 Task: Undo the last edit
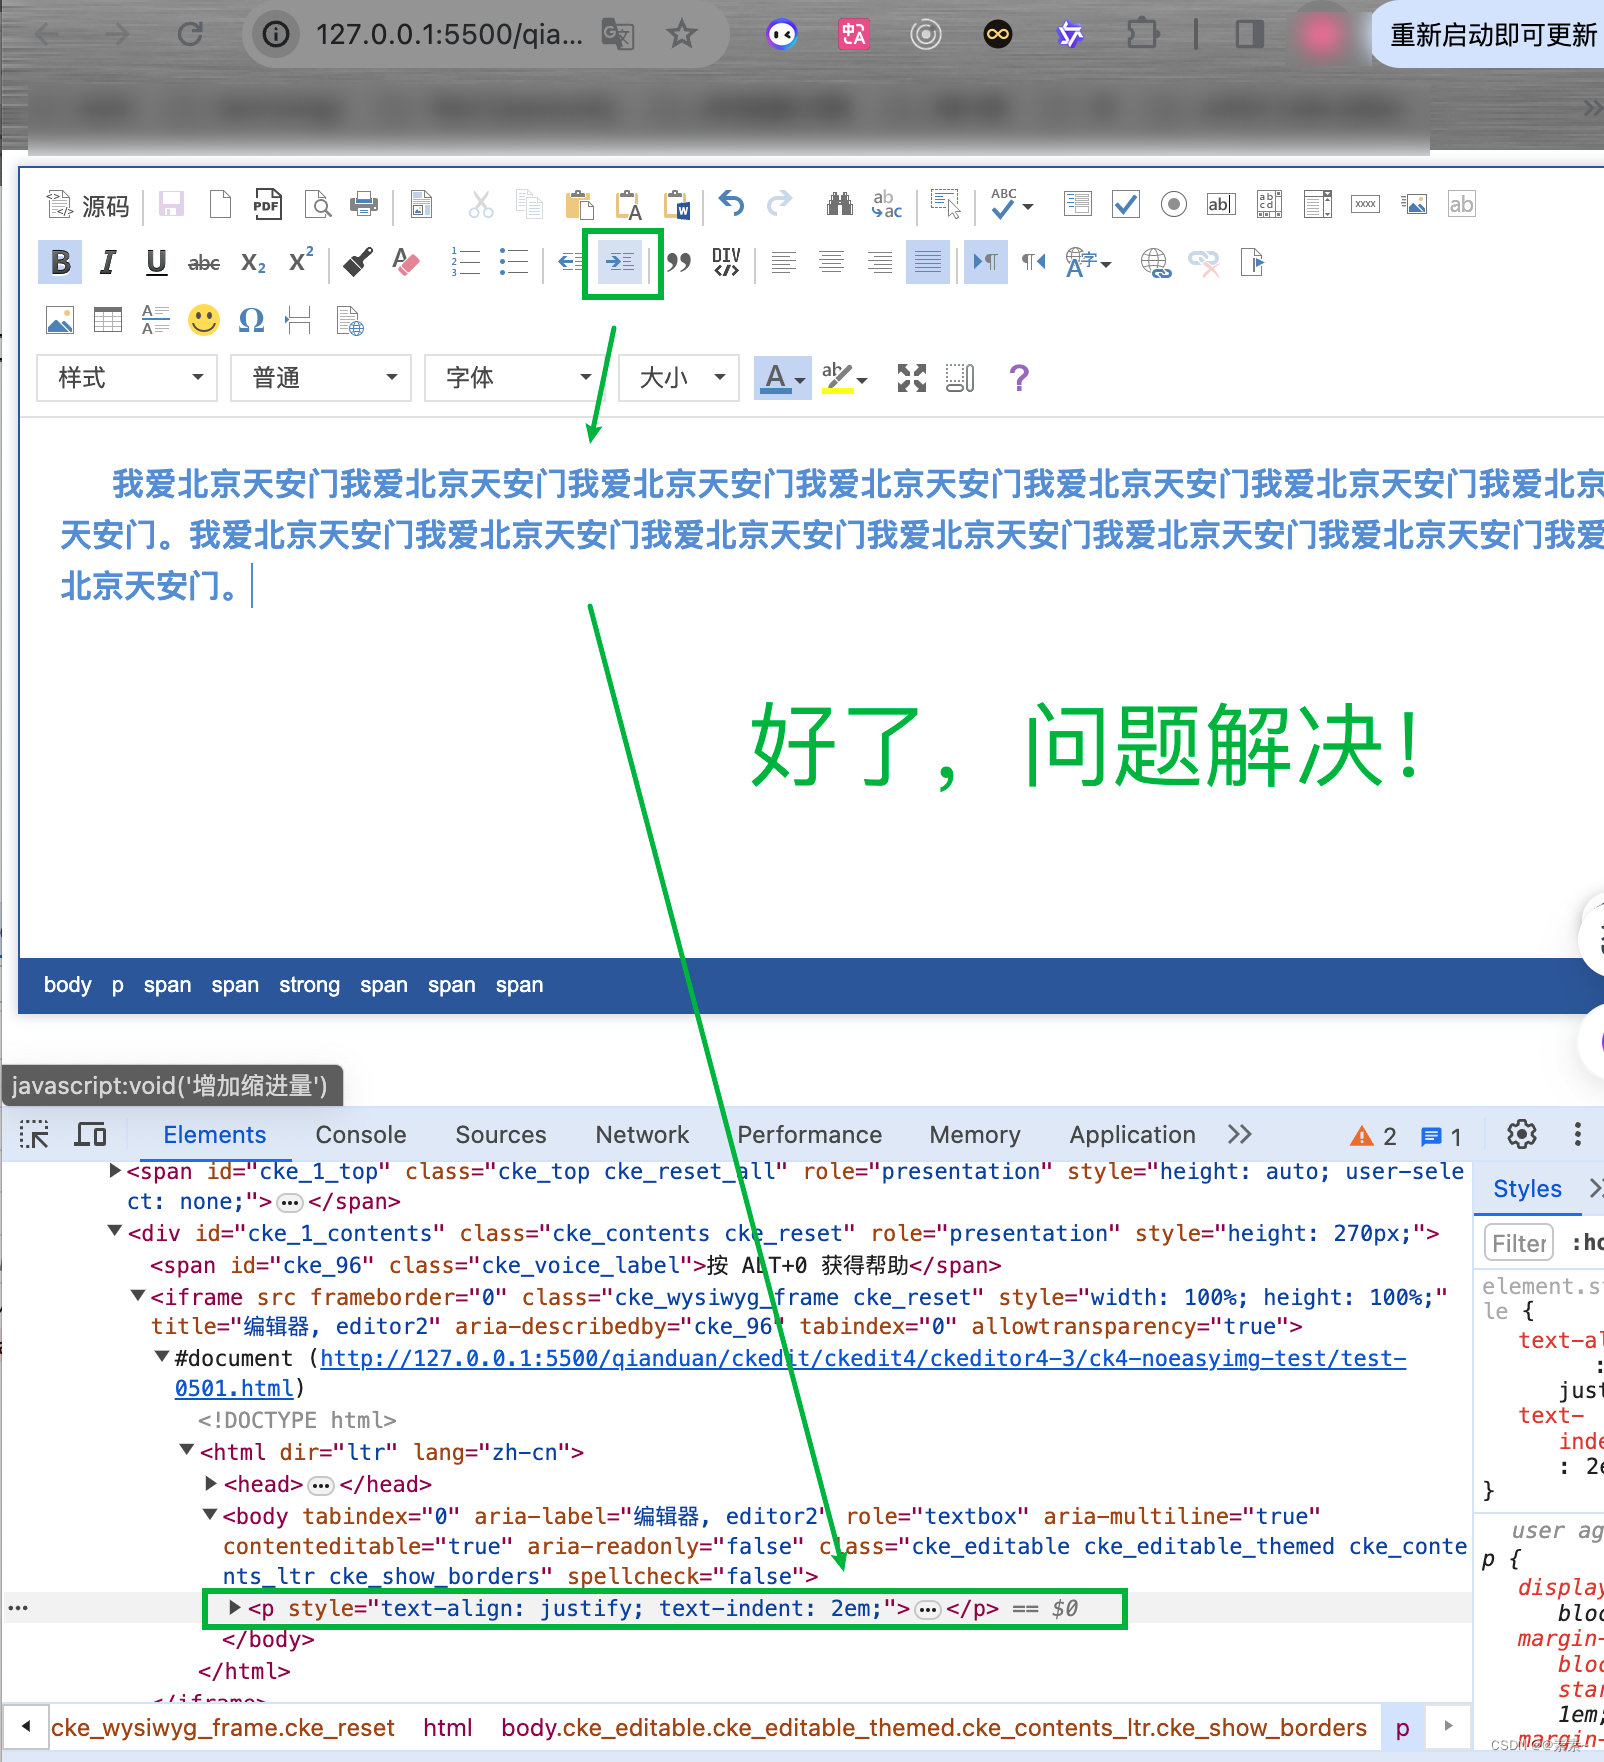pyautogui.click(x=732, y=205)
